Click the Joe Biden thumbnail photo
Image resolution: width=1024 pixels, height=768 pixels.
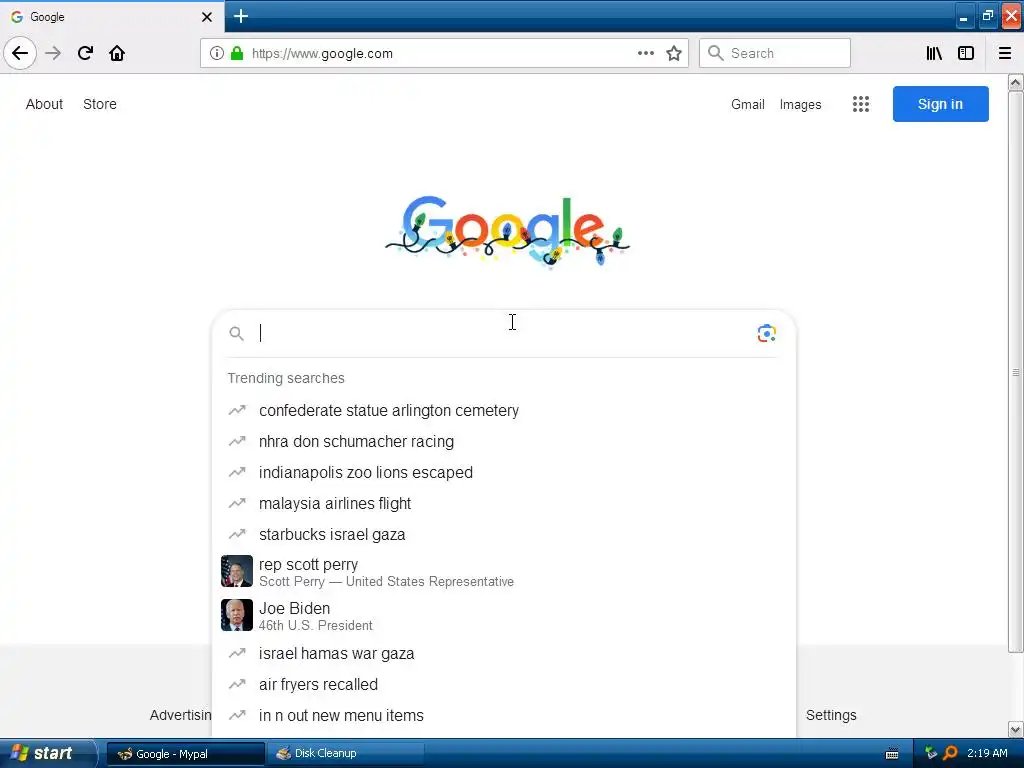[x=236, y=615]
